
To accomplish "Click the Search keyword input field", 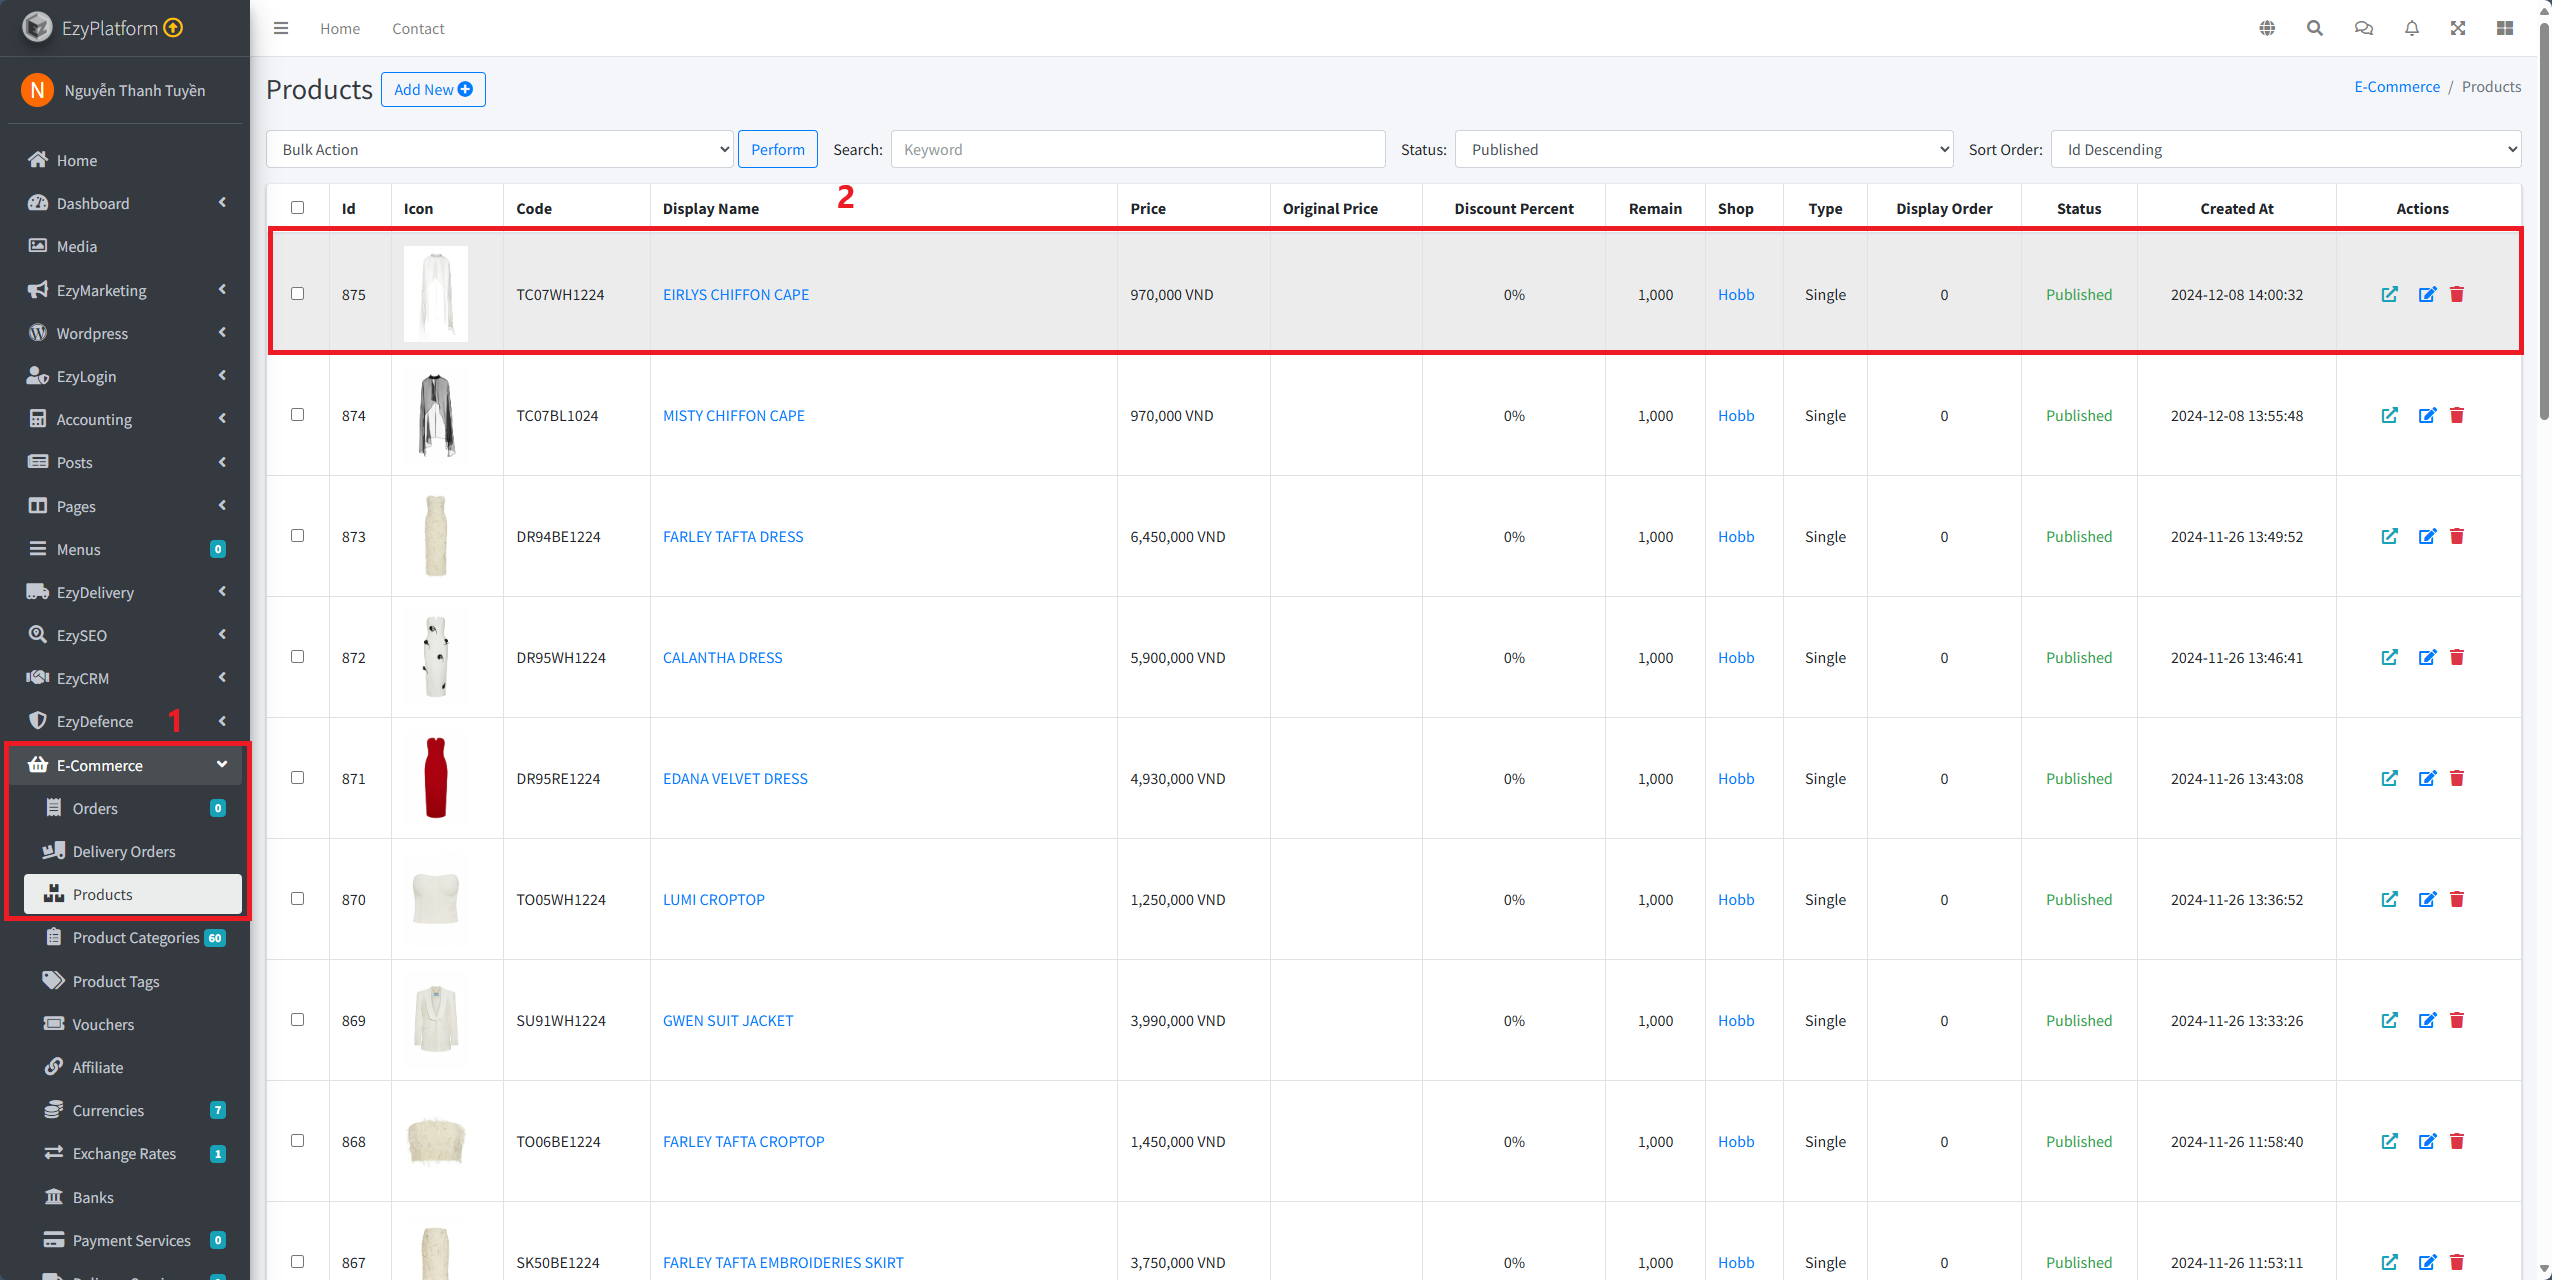I will pyautogui.click(x=1137, y=149).
